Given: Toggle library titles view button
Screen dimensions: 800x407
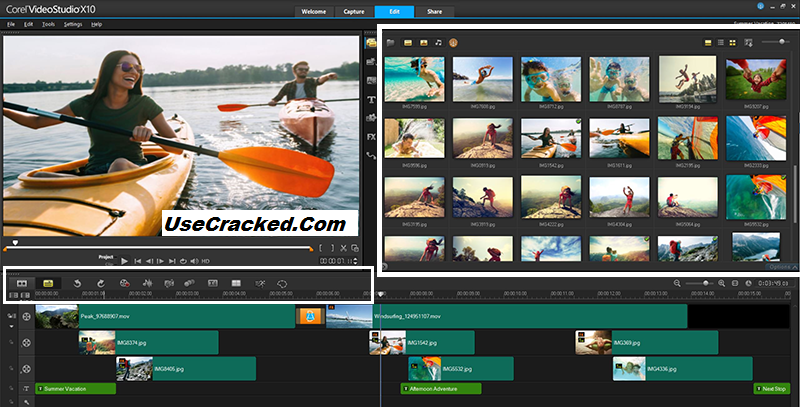Looking at the screenshot, I should click(x=708, y=43).
